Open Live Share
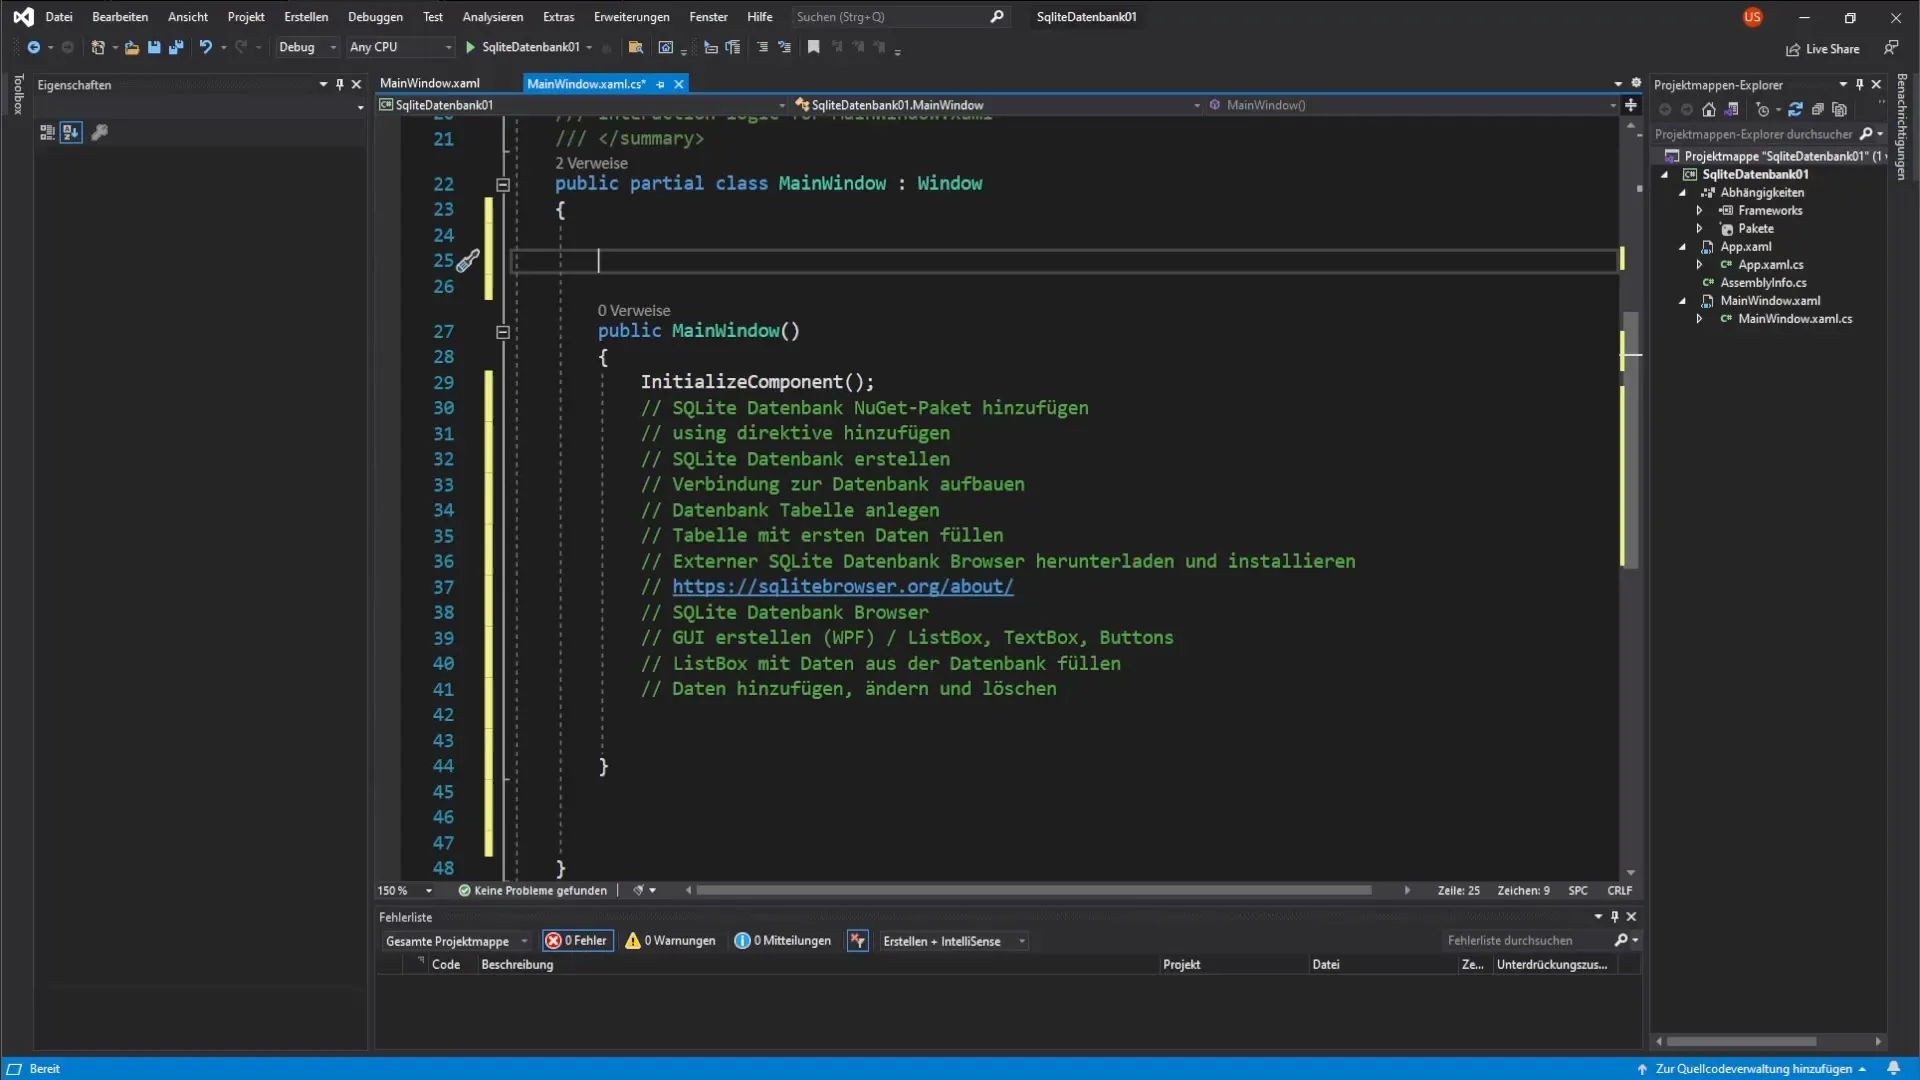The image size is (1920, 1080). click(1823, 49)
